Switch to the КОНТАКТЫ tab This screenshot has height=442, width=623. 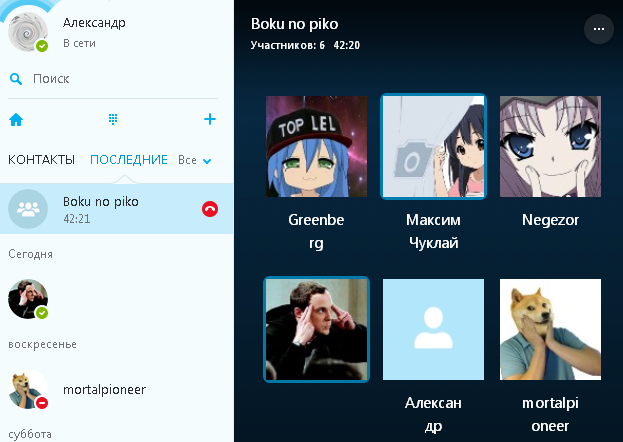click(x=41, y=160)
